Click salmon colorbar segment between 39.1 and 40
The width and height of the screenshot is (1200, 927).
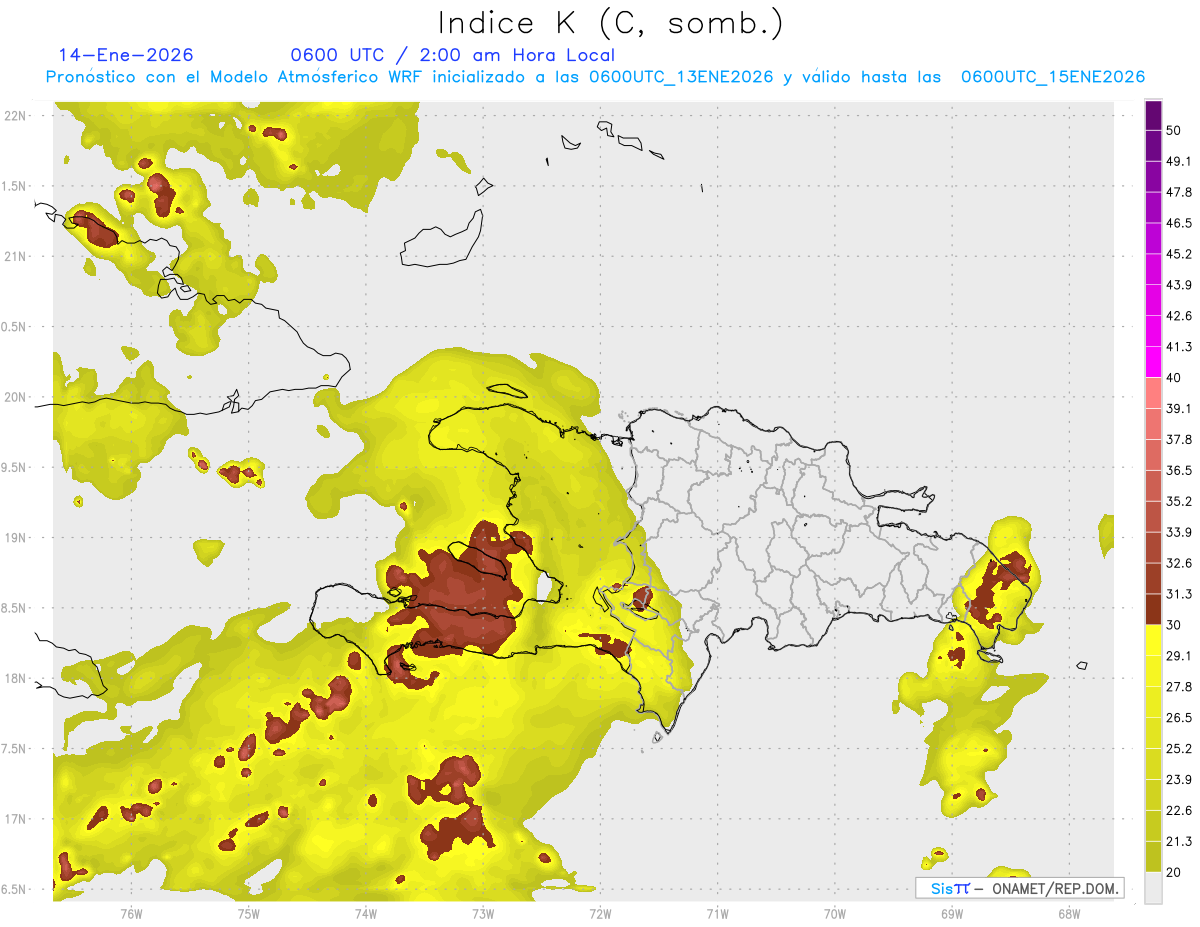coord(1153,393)
